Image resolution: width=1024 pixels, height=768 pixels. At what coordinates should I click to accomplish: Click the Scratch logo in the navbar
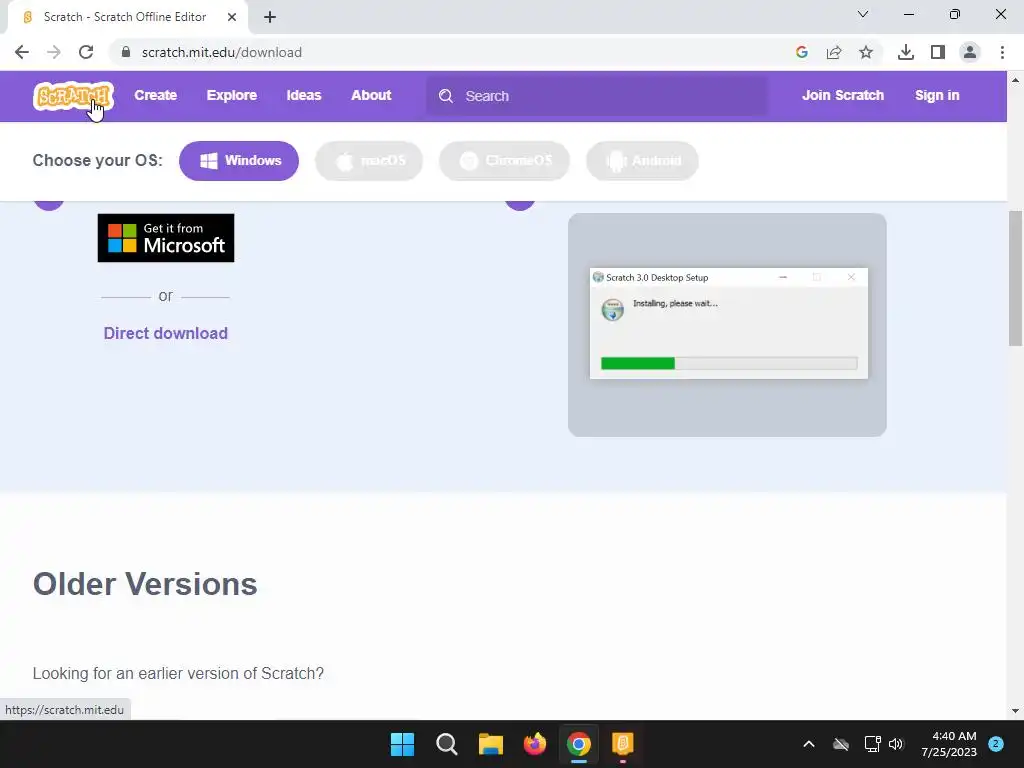click(73, 96)
